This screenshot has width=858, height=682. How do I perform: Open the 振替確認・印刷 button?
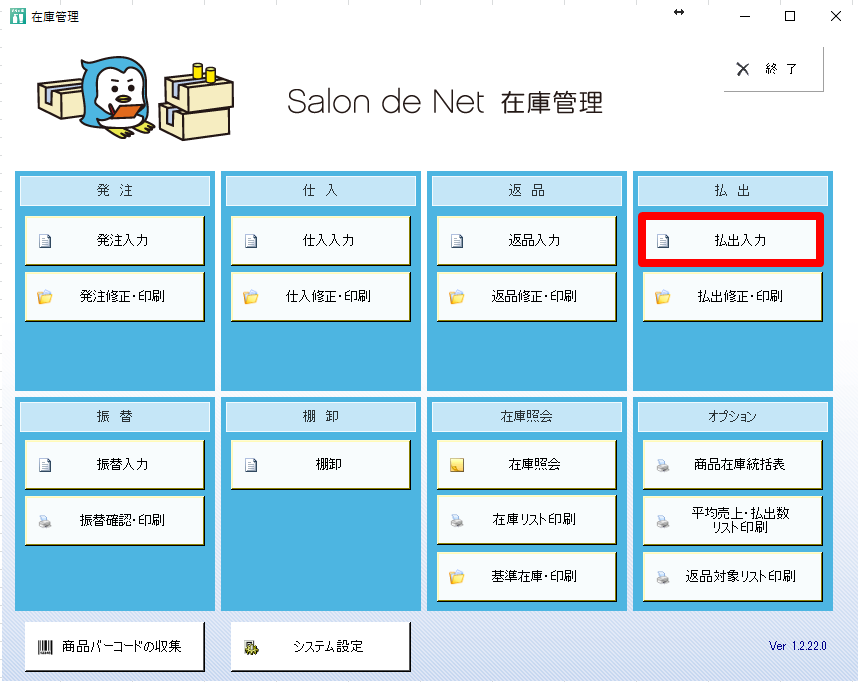pos(114,520)
